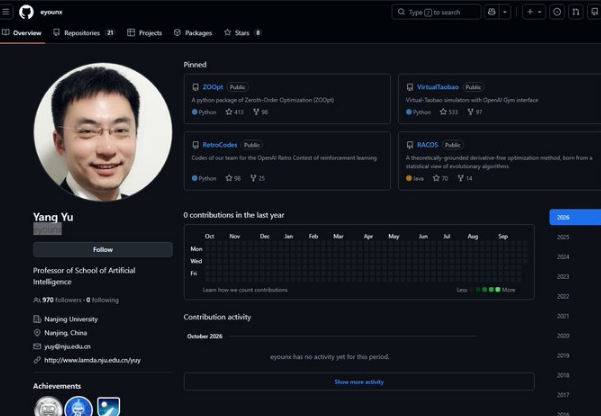The height and width of the screenshot is (416, 601).
Task: Open the issues icon in header
Action: pos(557,12)
